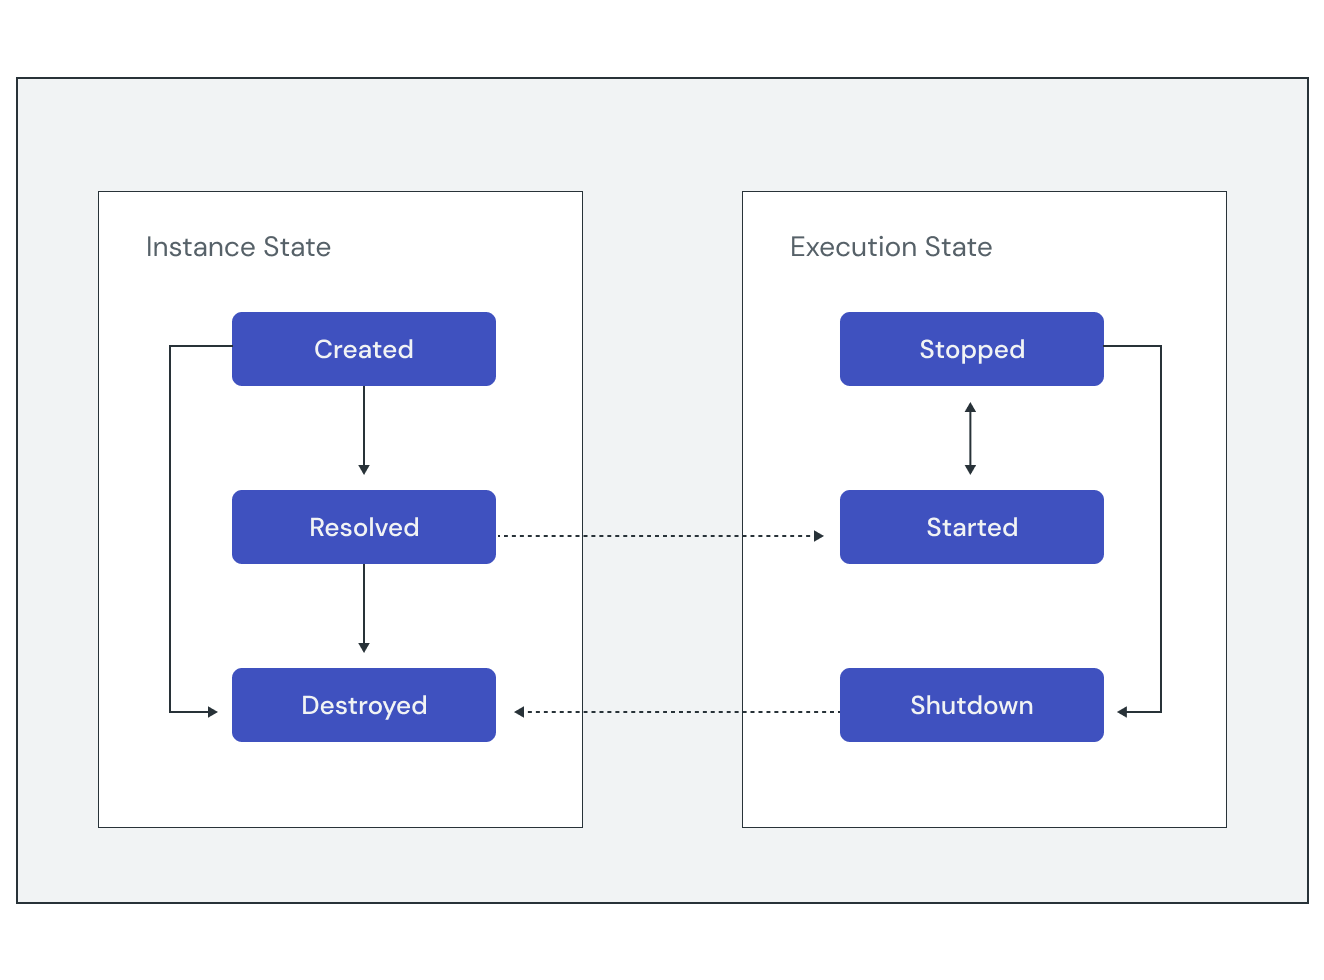Select the Stopped state box
Viewport: 1324px width, 980px height.
pos(971,349)
